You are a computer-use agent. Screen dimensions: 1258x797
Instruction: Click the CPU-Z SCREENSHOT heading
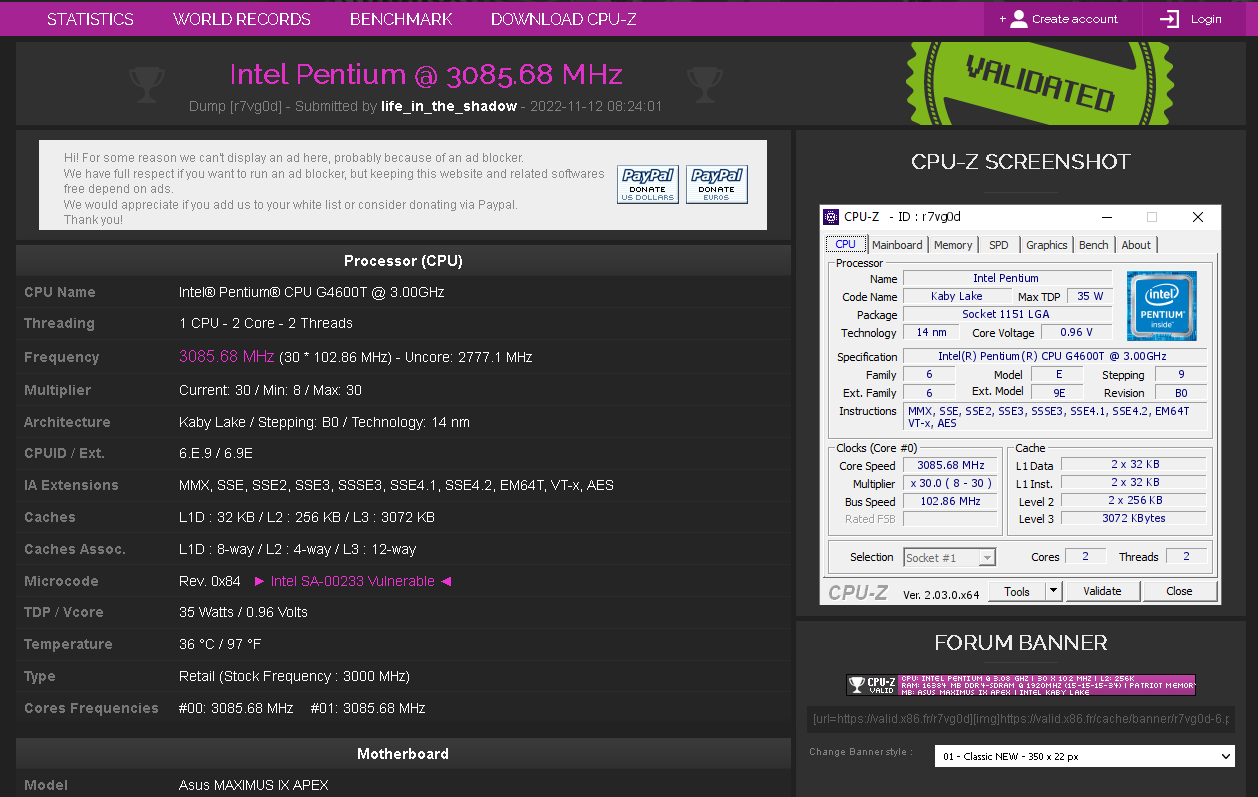[x=1021, y=162]
